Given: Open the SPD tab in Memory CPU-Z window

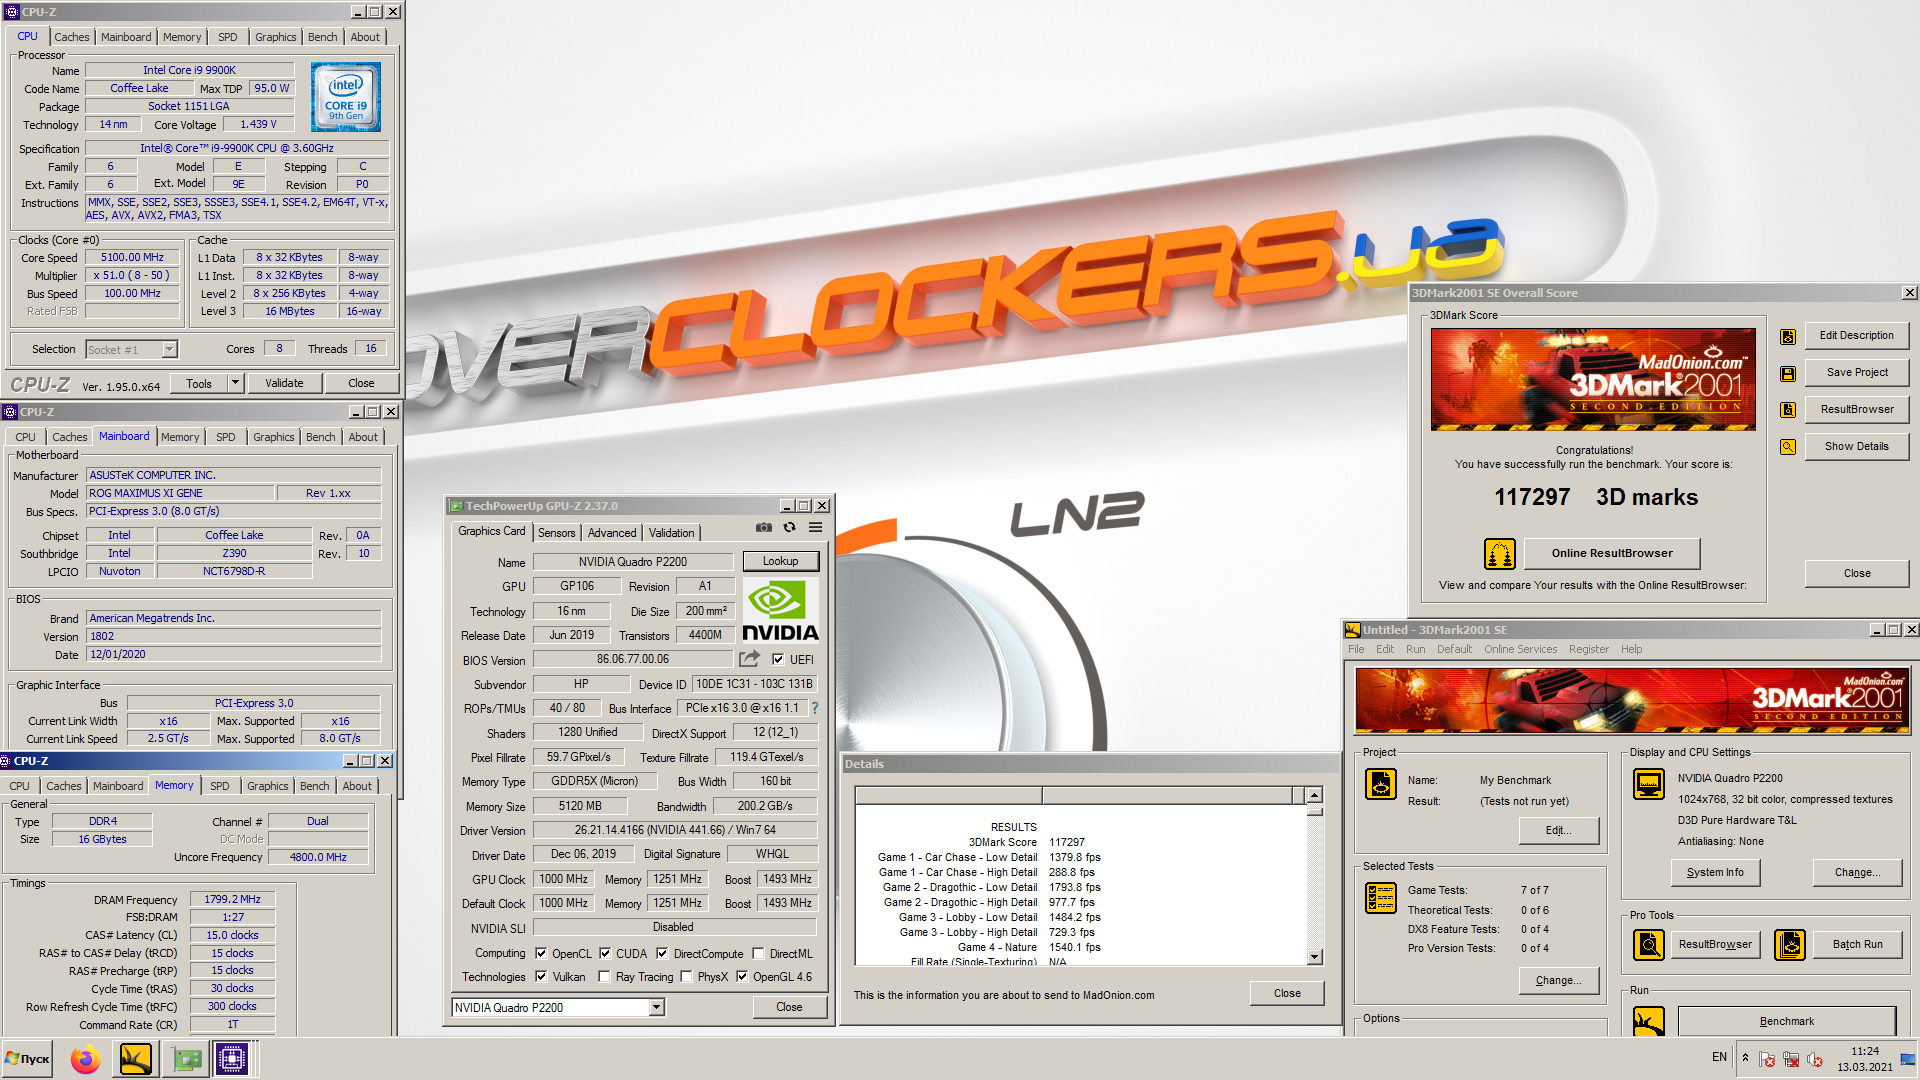Looking at the screenshot, I should (220, 786).
